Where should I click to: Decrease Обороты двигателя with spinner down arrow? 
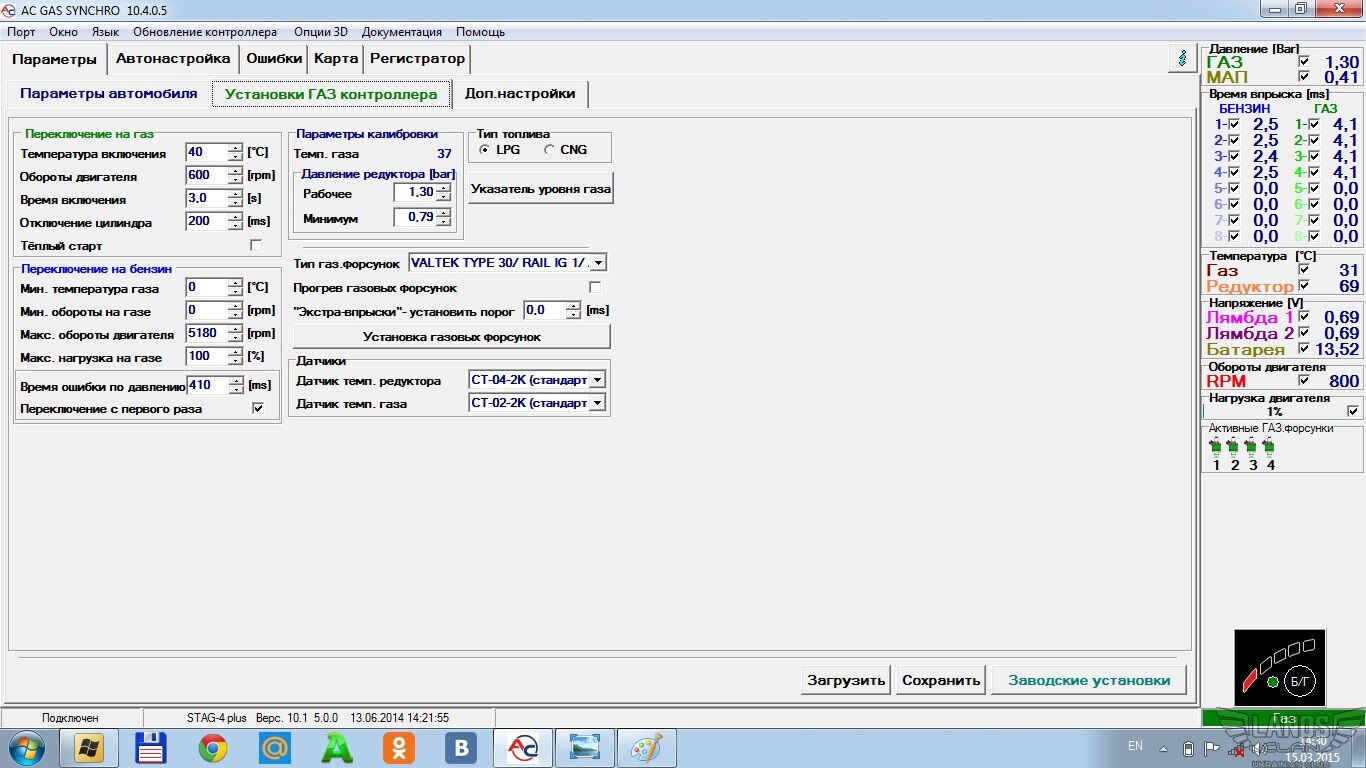[235, 180]
